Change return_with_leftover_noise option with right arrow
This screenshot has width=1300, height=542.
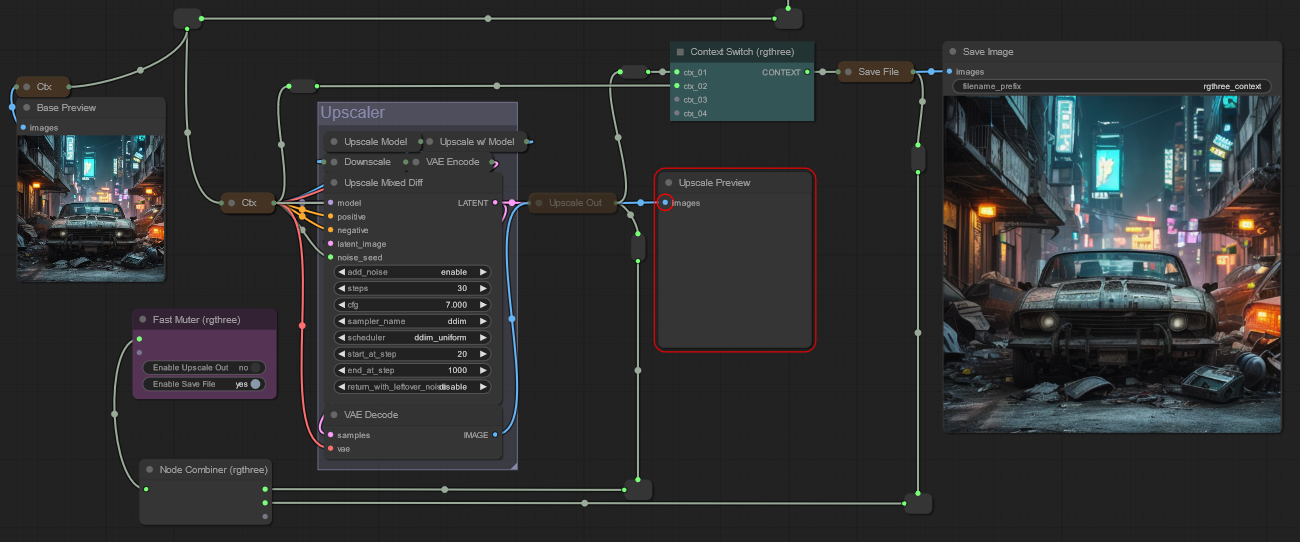[x=483, y=386]
